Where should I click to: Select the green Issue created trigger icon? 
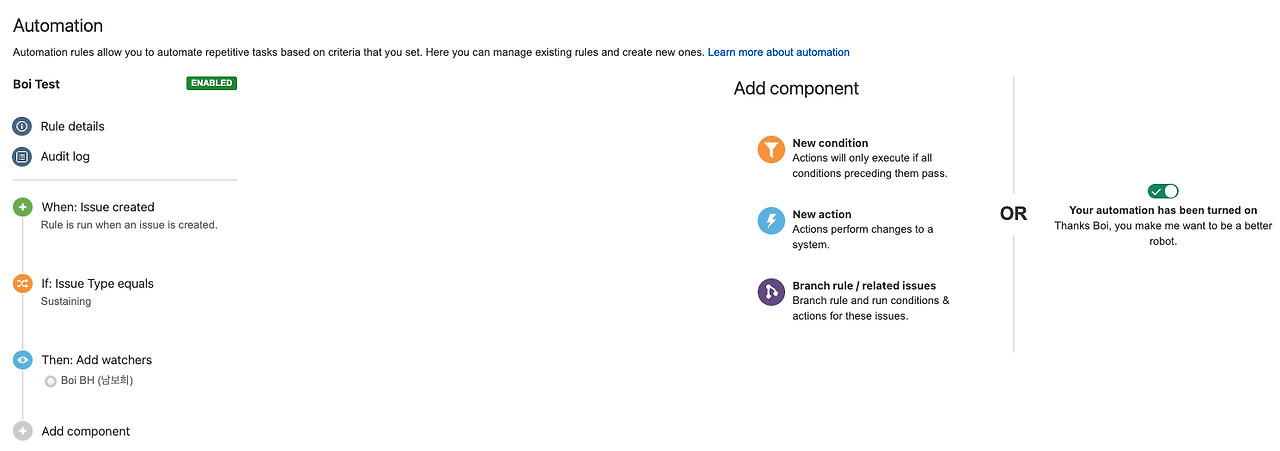(x=22, y=207)
